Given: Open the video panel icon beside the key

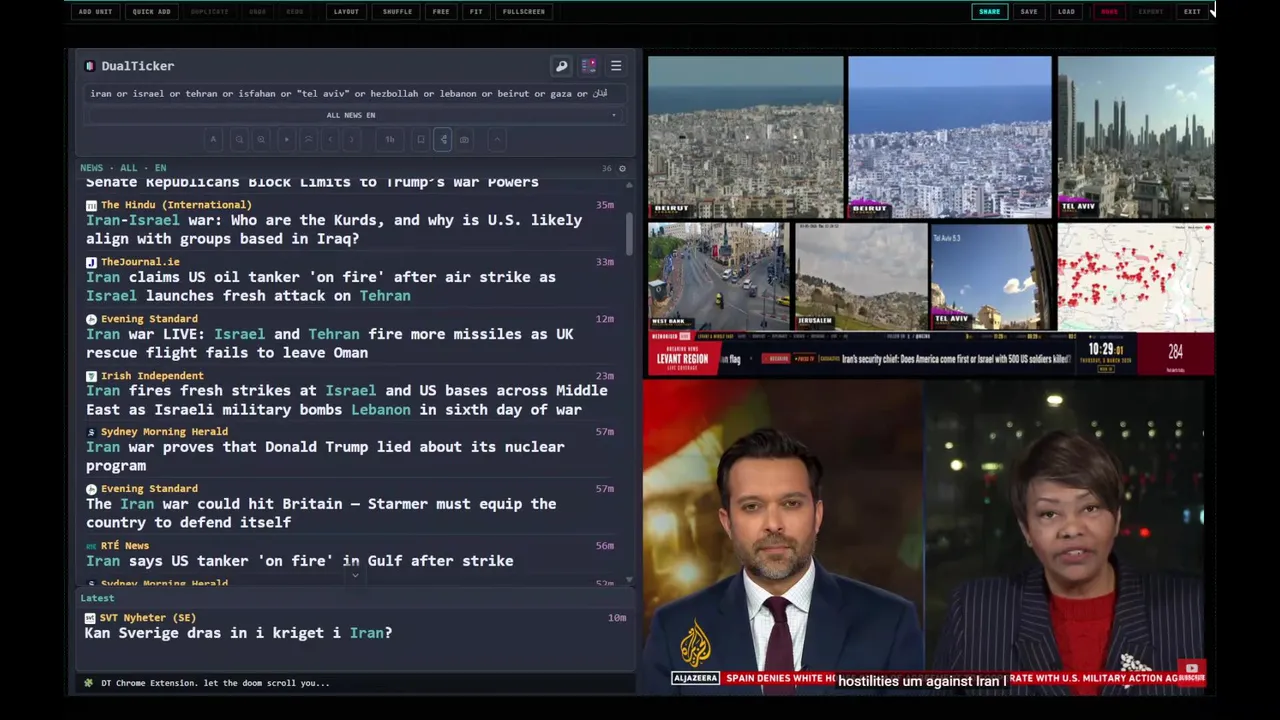Looking at the screenshot, I should (x=588, y=66).
